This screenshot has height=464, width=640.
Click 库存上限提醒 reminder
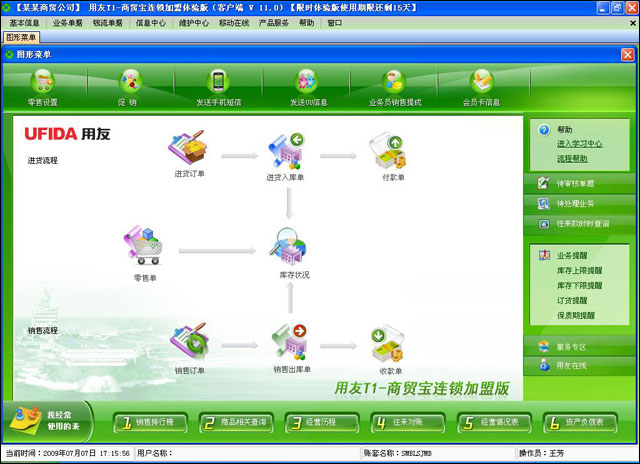580,271
